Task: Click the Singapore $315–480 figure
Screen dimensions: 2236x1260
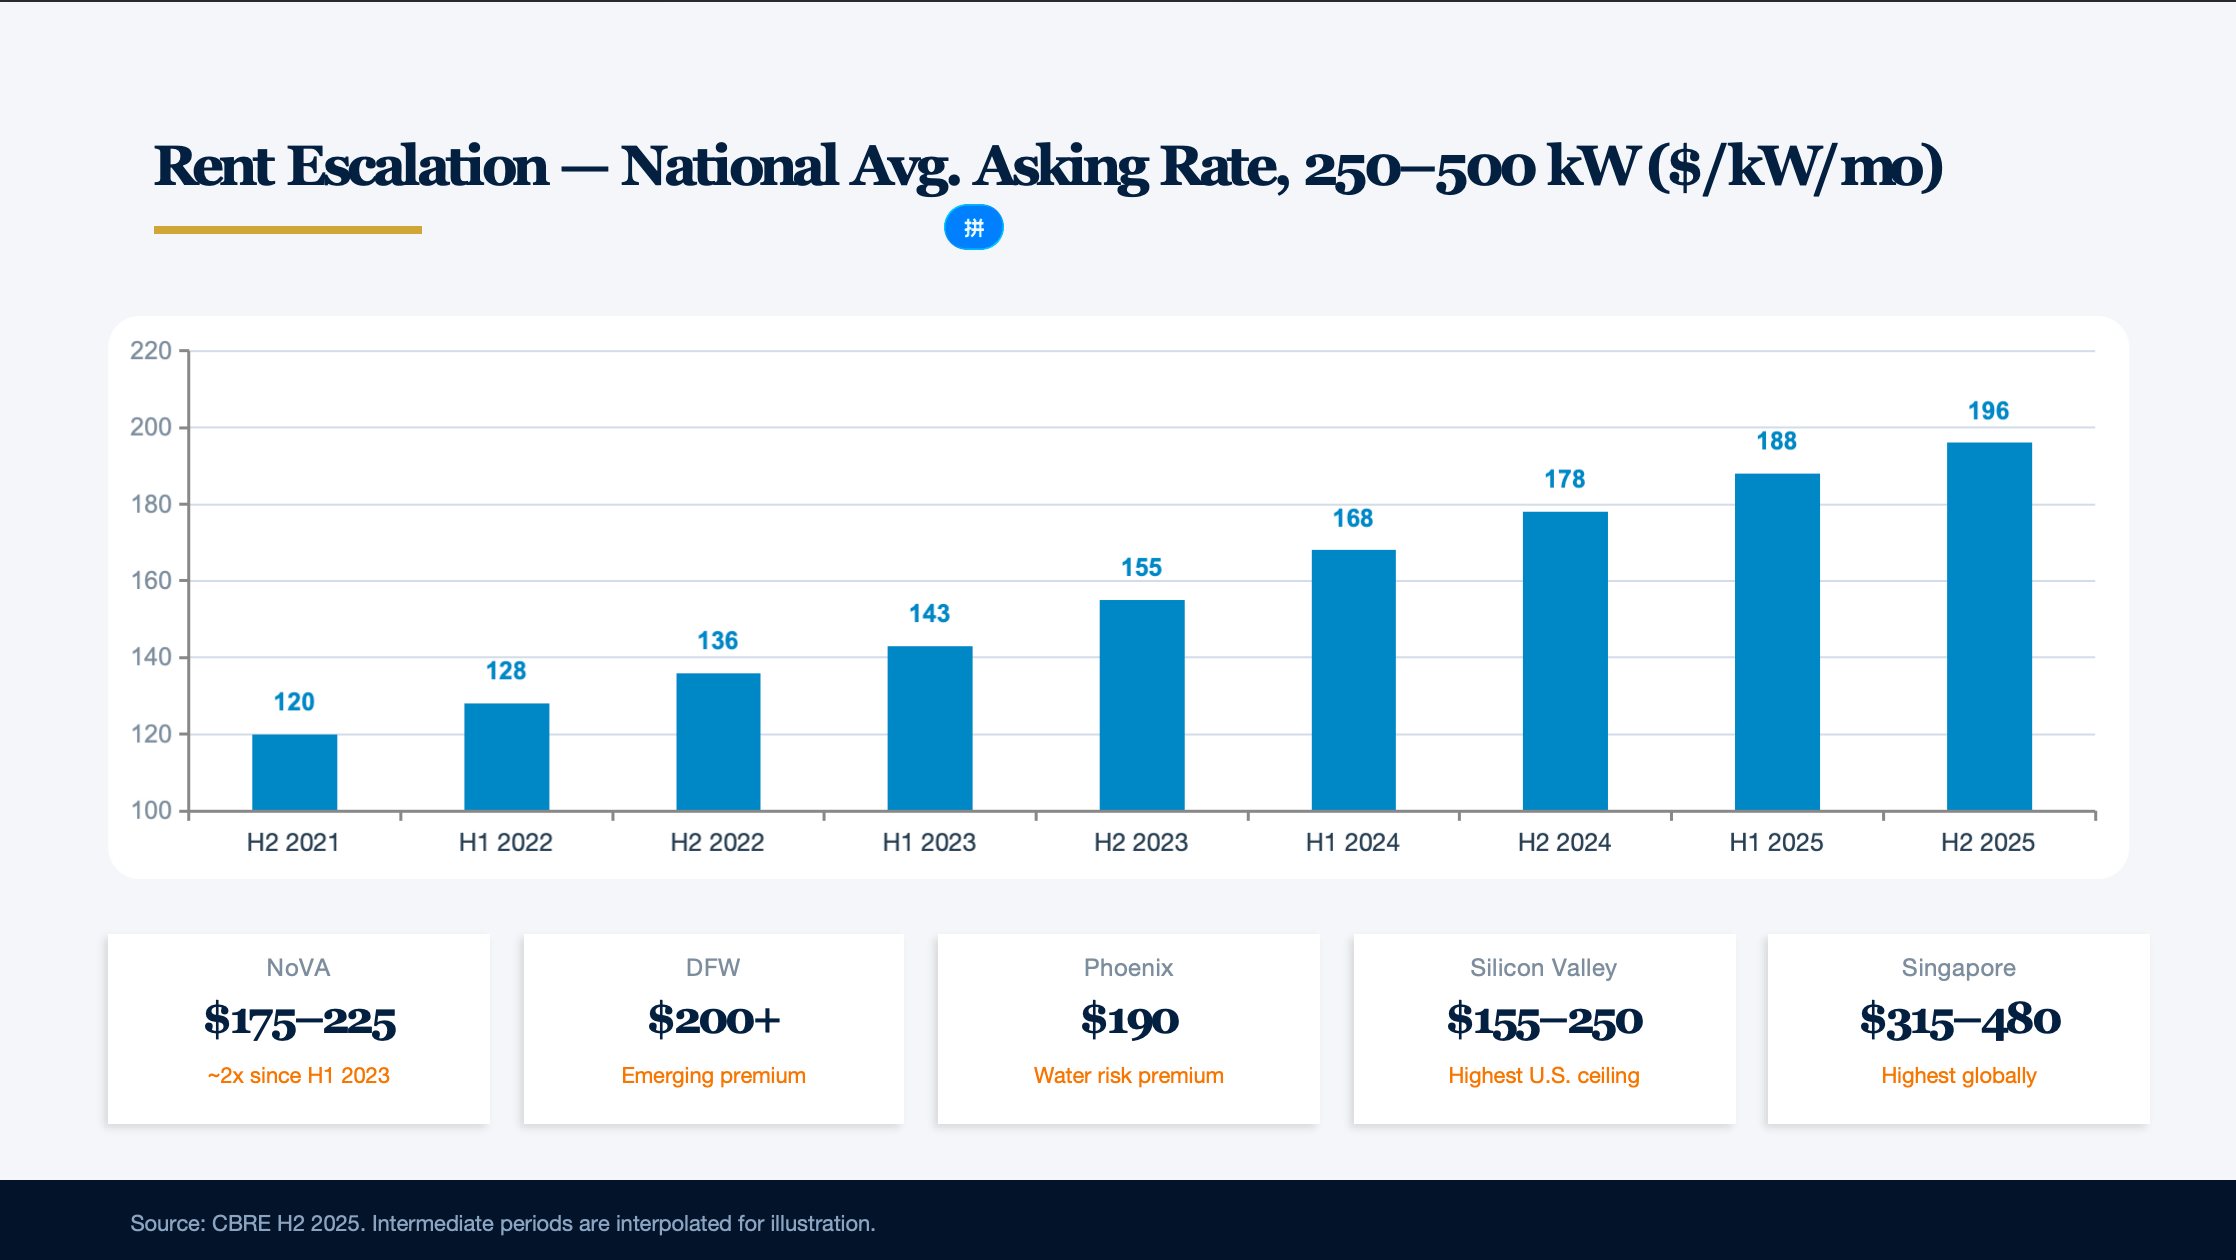Action: pyautogui.click(x=1959, y=1020)
